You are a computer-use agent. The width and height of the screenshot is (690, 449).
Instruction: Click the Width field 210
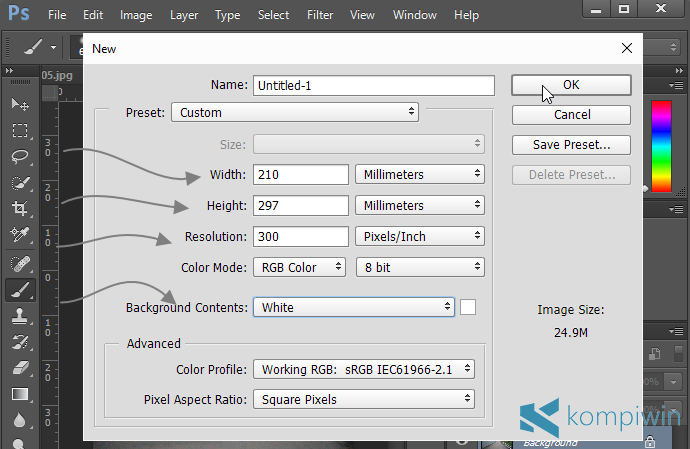[x=301, y=174]
